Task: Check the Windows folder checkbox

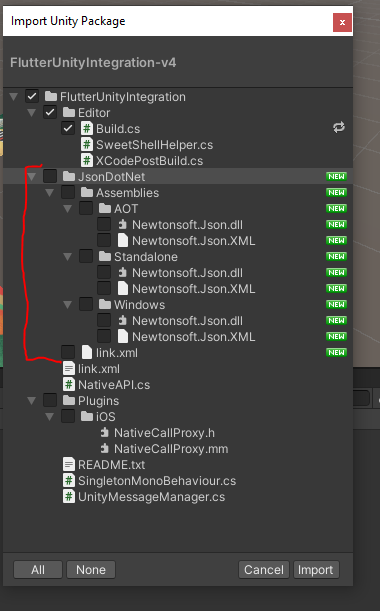Action: [86, 304]
